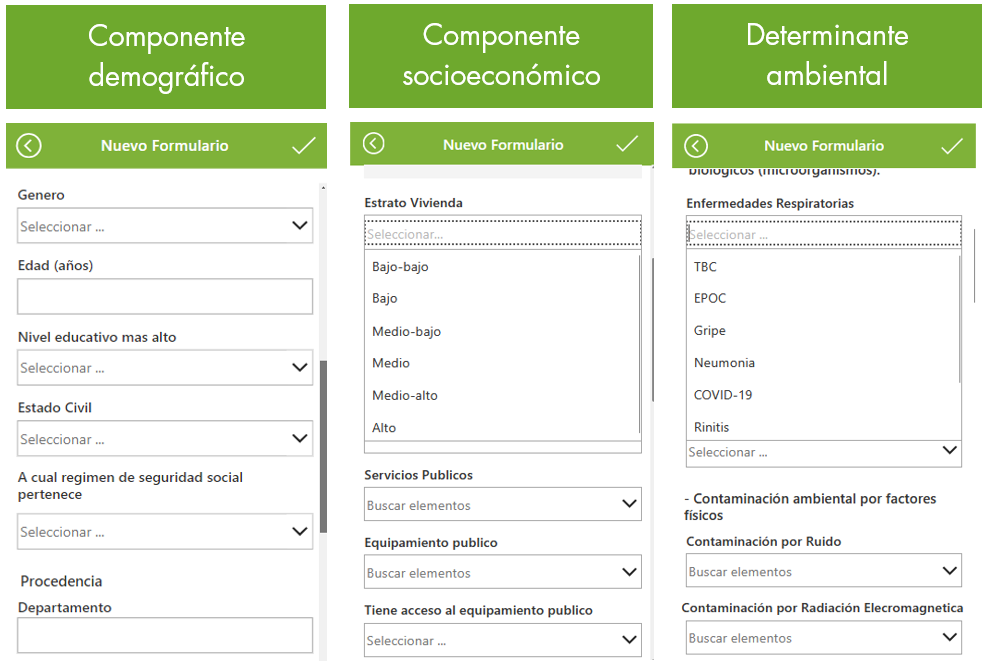Viewport: 985px width, 662px height.
Task: Submit environmental form with checkmark icon
Action: click(952, 146)
